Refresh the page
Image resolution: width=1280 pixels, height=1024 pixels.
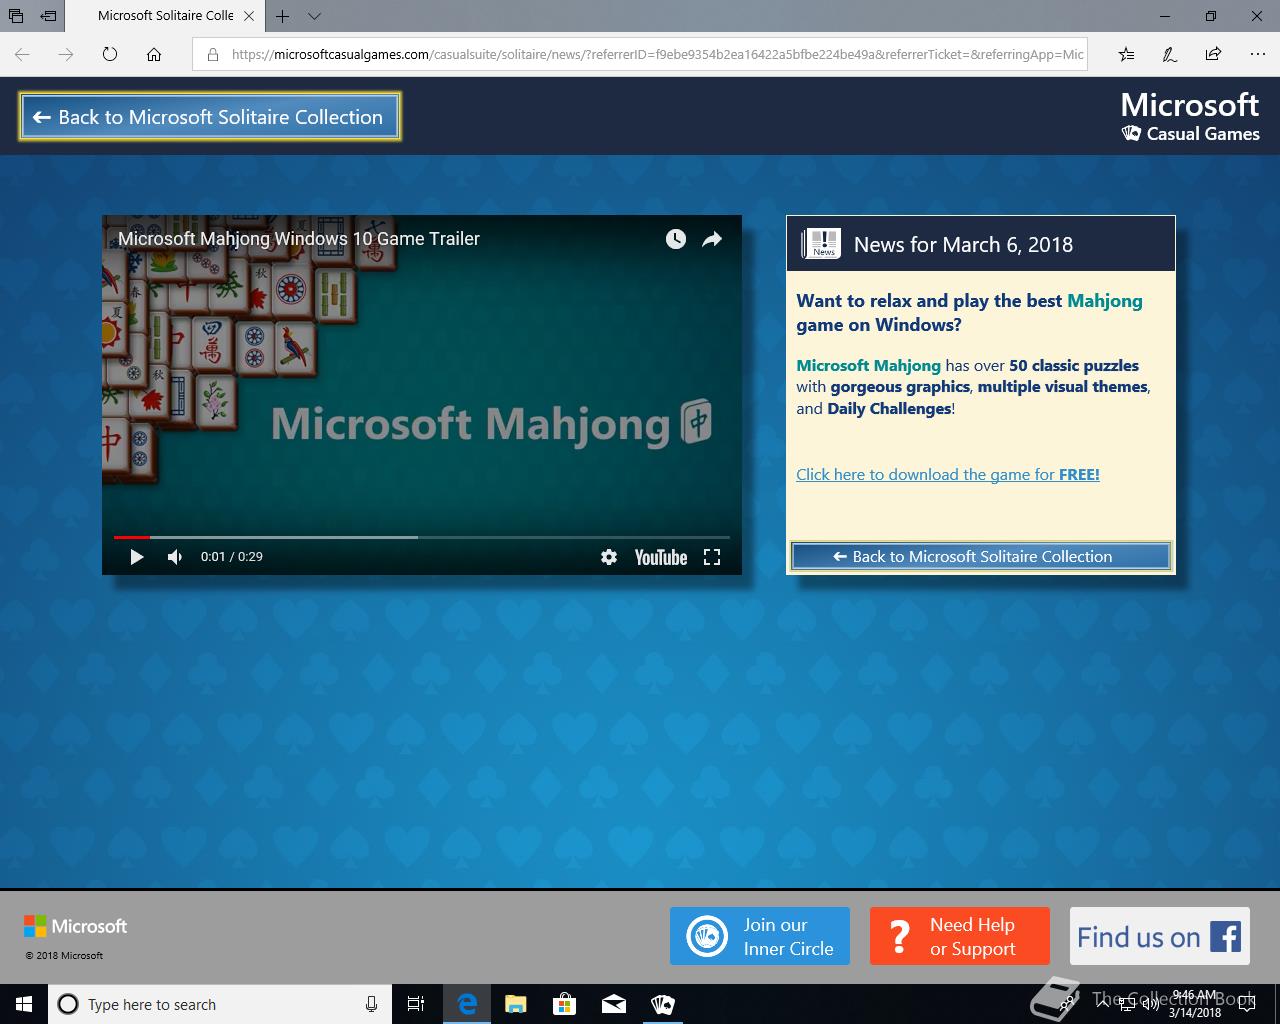point(110,54)
